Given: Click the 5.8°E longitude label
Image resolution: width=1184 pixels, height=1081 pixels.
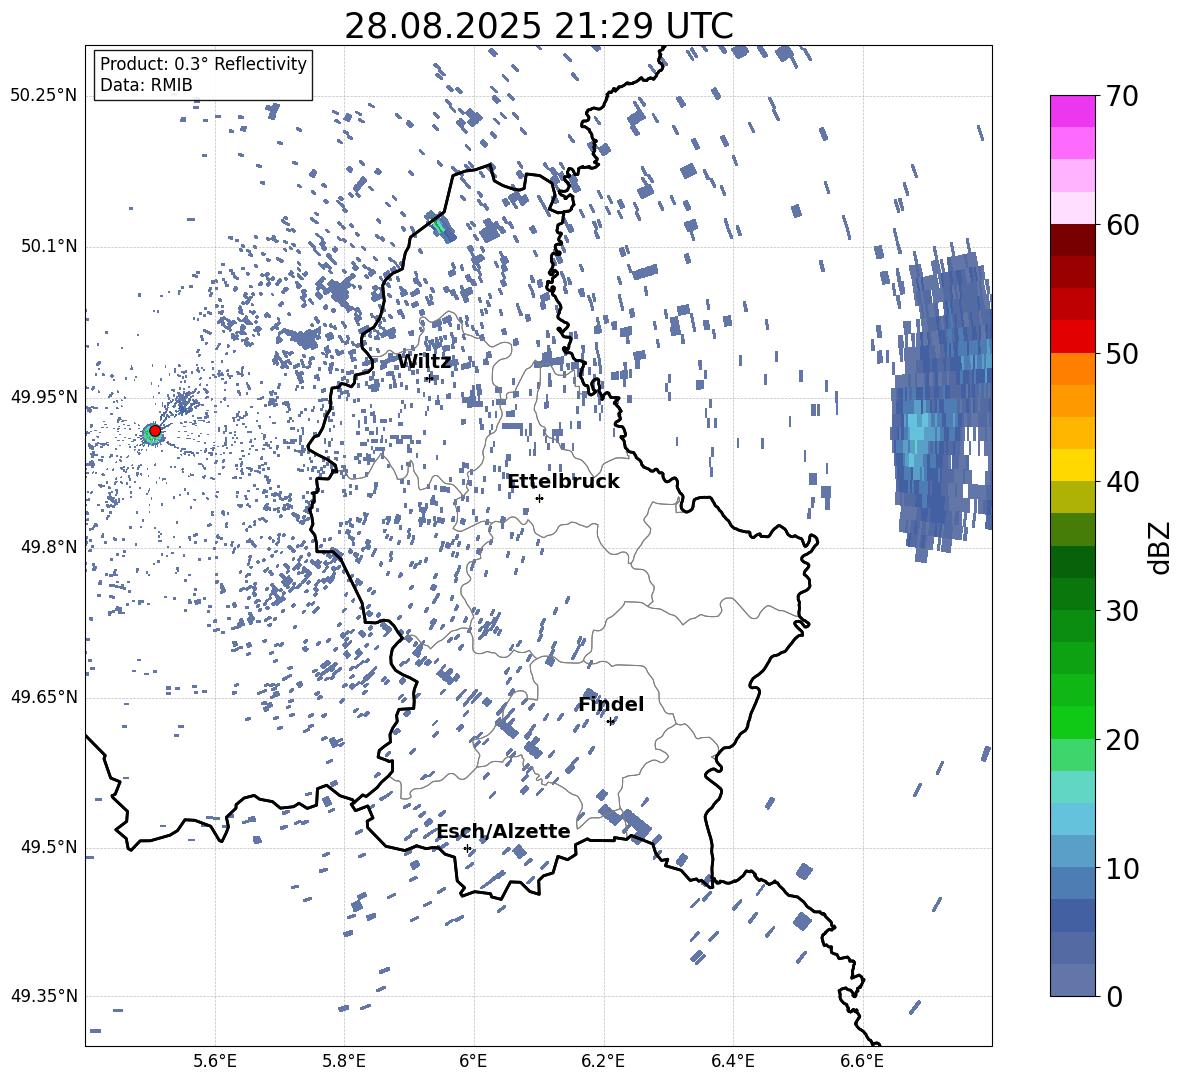Looking at the screenshot, I should point(344,1061).
